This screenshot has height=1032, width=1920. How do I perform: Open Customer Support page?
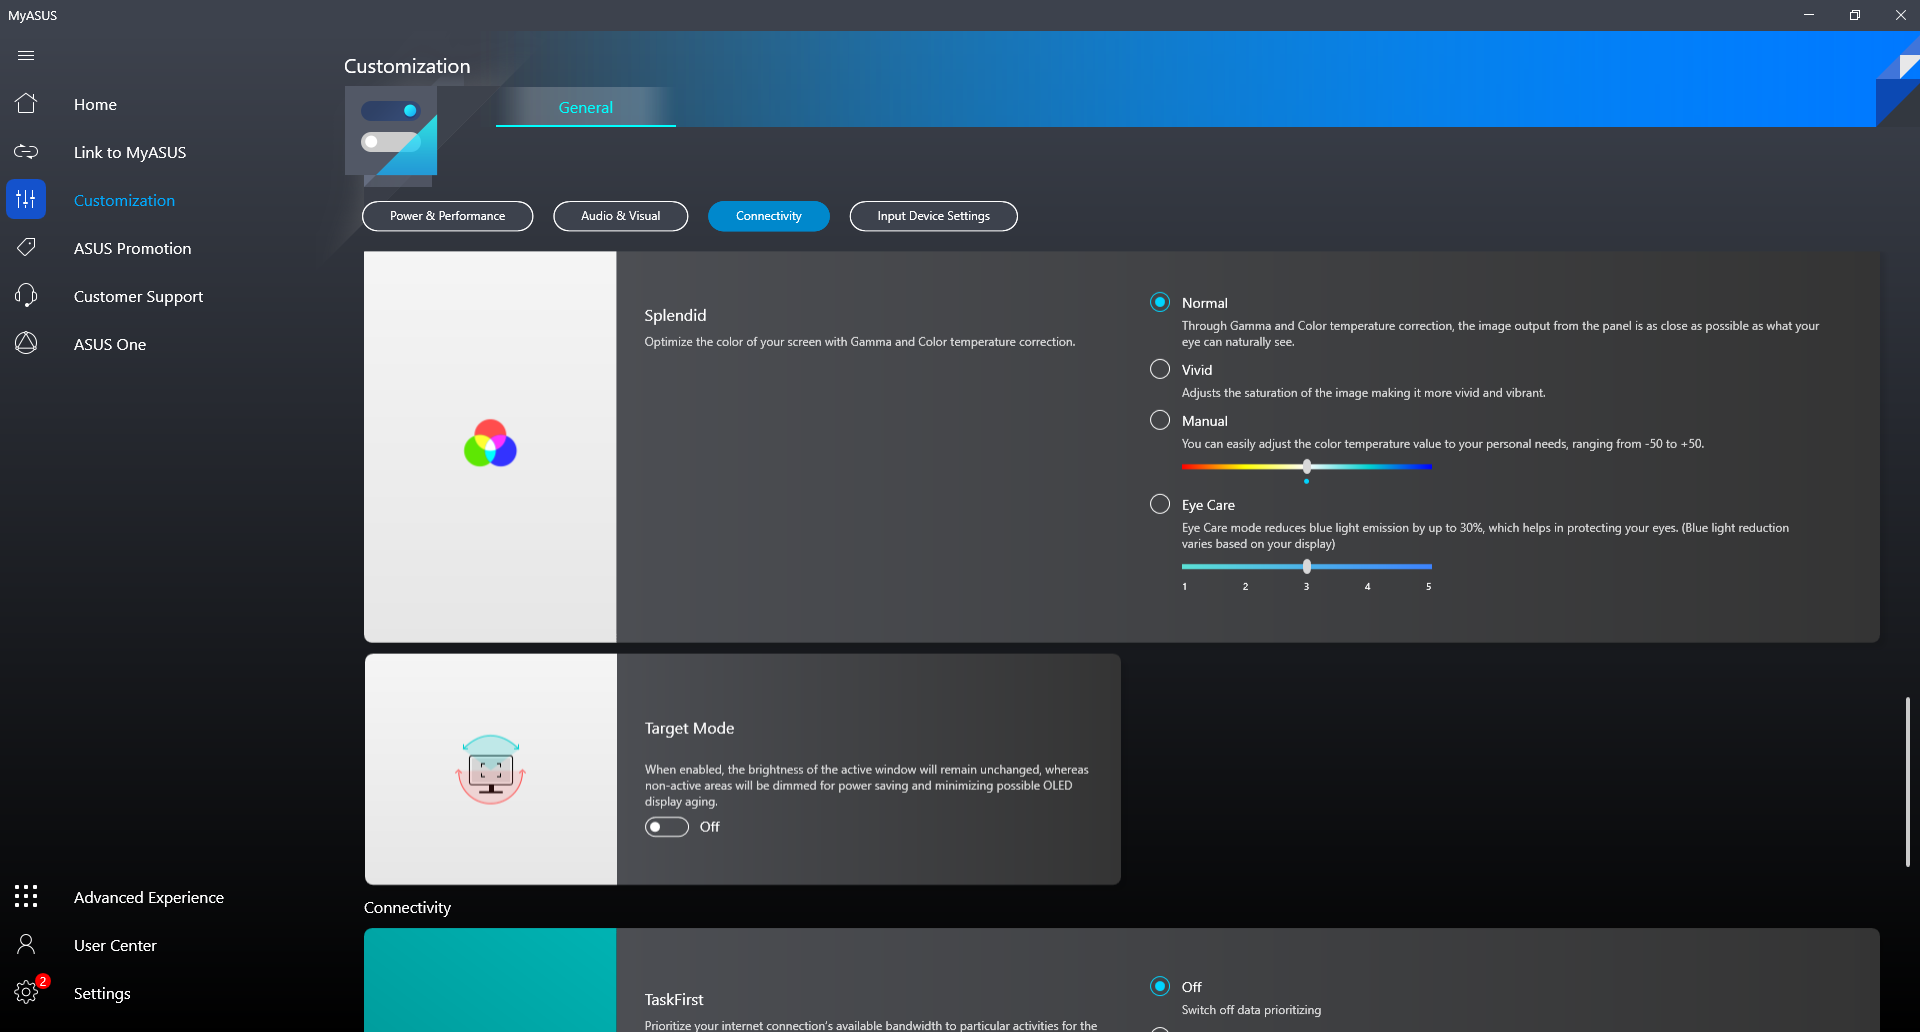pyautogui.click(x=138, y=296)
